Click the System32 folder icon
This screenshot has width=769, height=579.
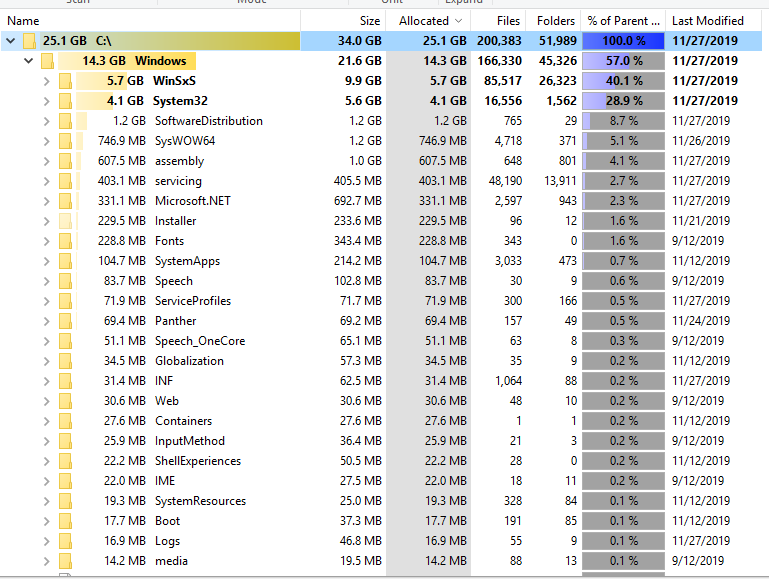65,101
